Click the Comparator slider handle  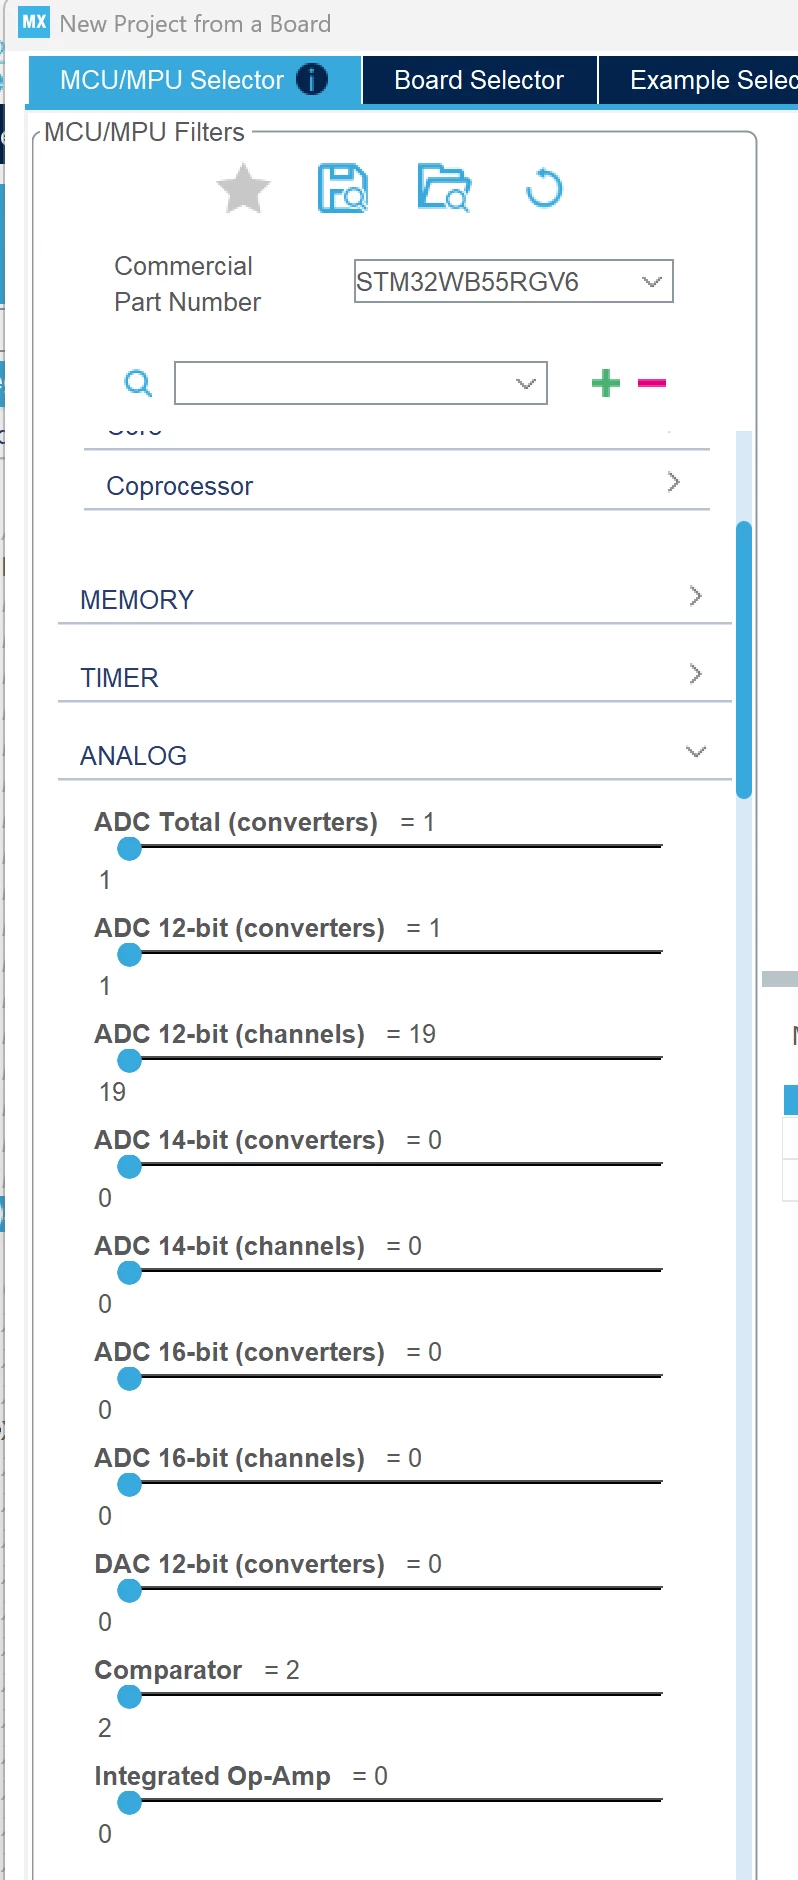click(129, 1697)
